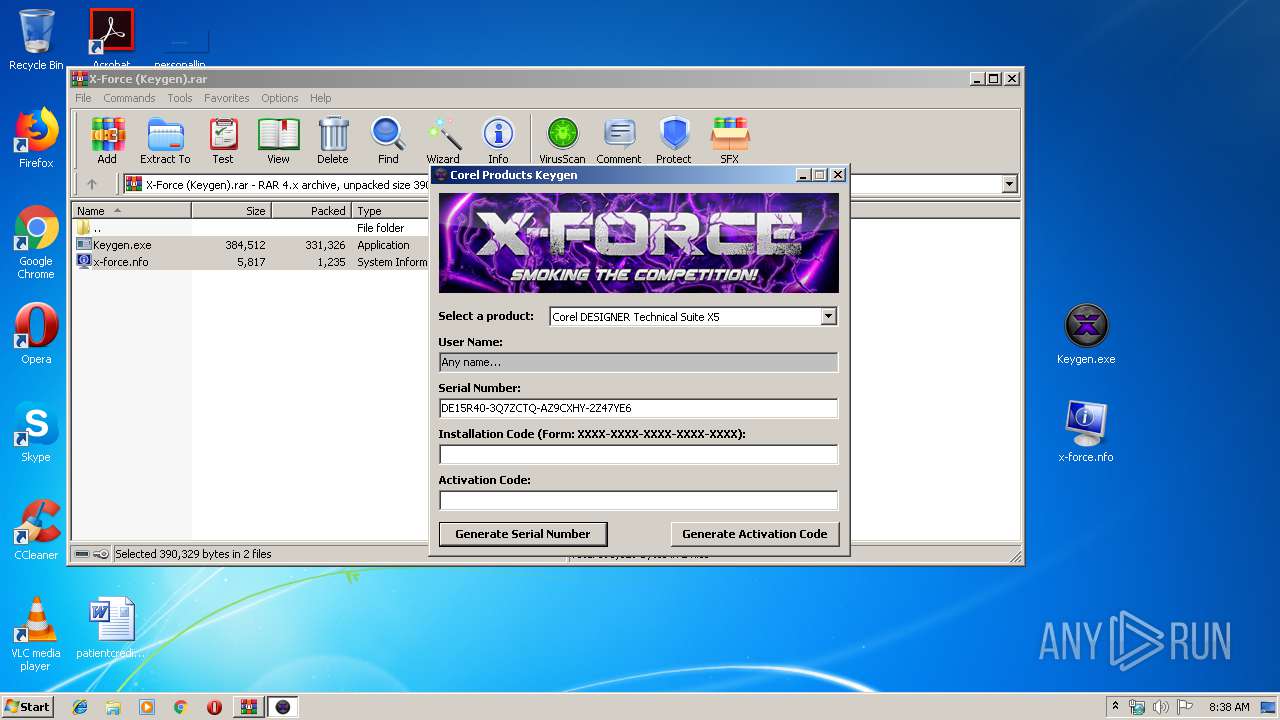Click the up one level arrow in WinRAR
This screenshot has width=1280, height=720.
(92, 184)
